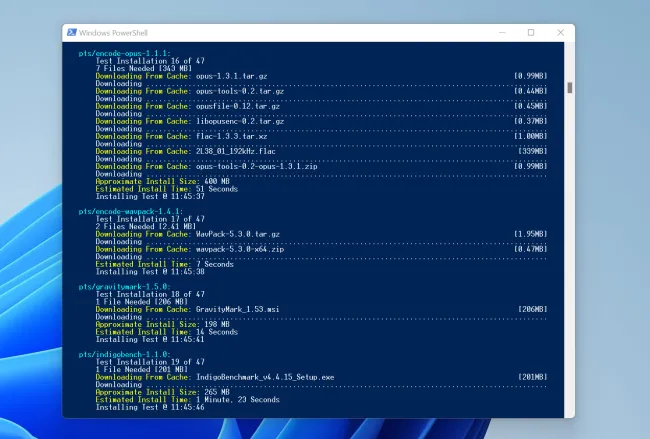Image resolution: width=650 pixels, height=439 pixels.
Task: Click the text 2 Files Needed [2.41 MB]
Action: click(x=146, y=226)
